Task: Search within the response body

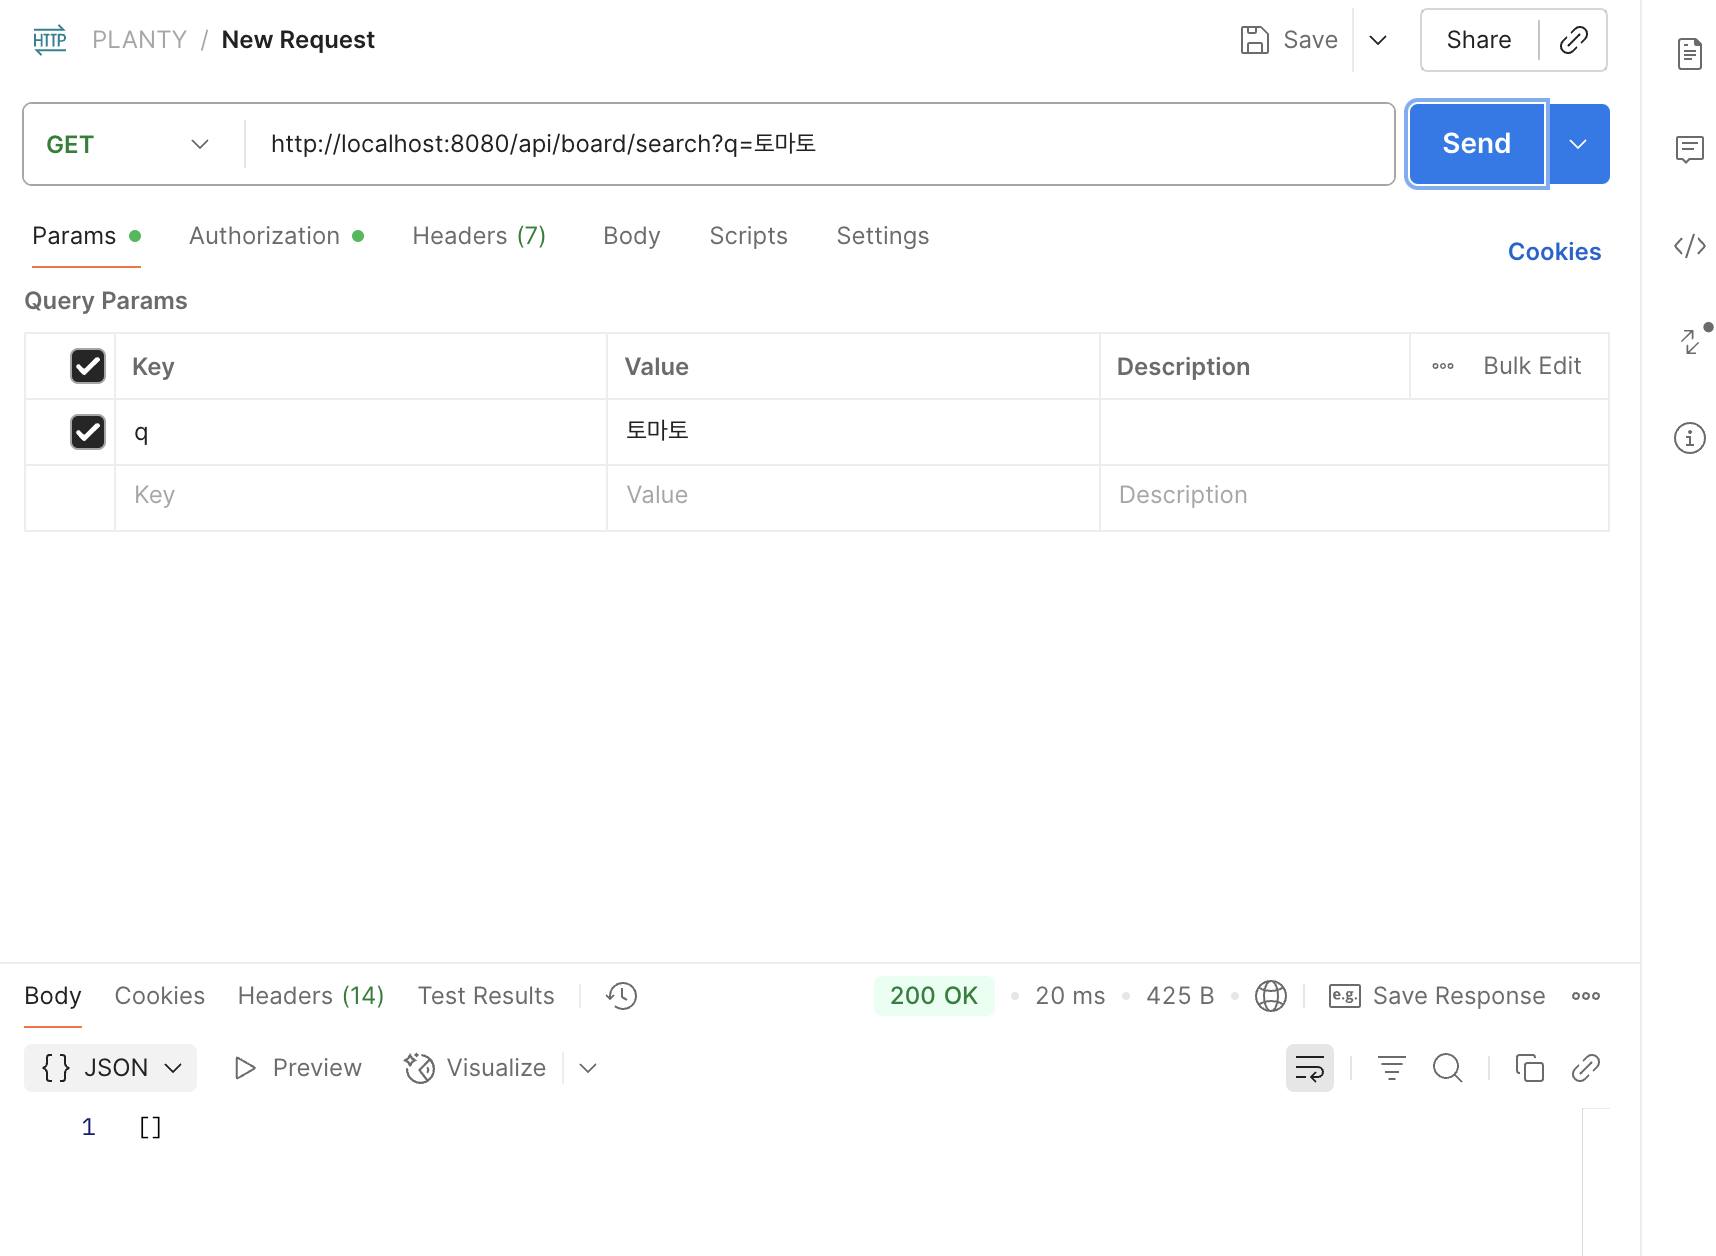Action: 1448,1068
